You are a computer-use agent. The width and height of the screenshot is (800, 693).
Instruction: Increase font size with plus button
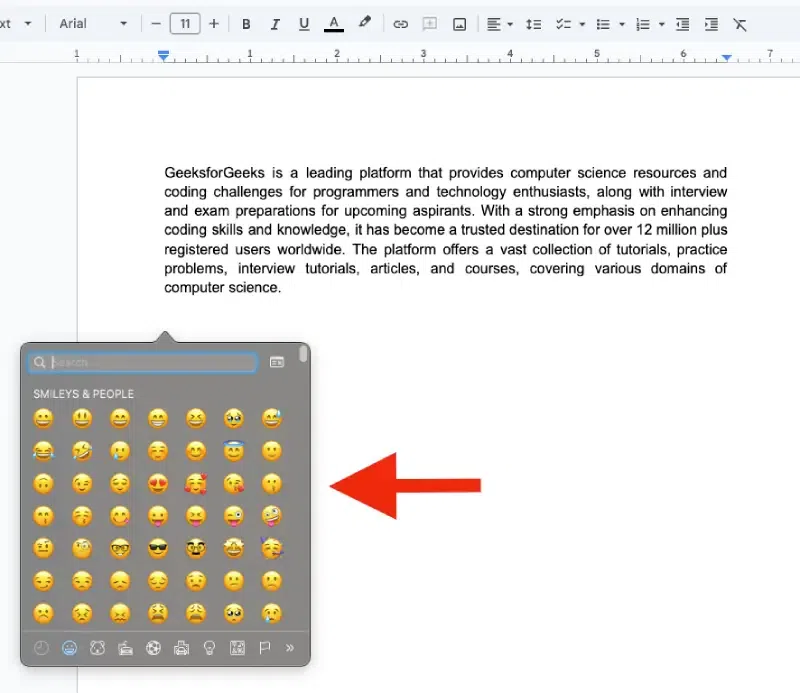pyautogui.click(x=214, y=24)
